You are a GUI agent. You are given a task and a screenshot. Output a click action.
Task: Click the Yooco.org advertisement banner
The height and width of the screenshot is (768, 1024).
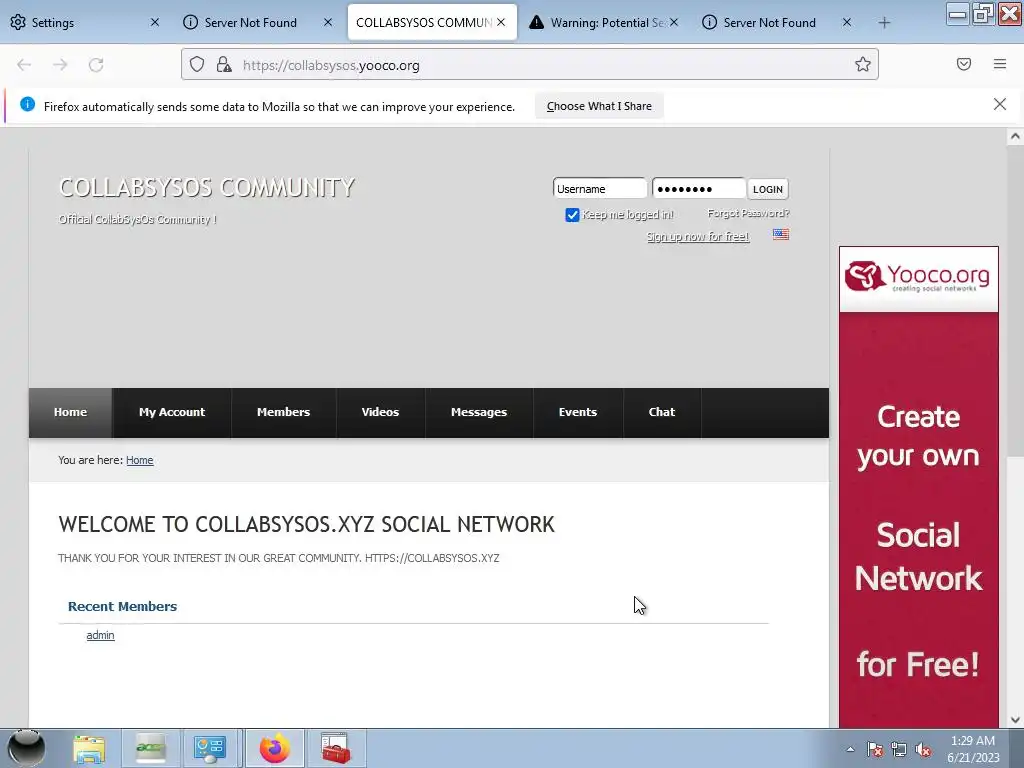coord(919,487)
